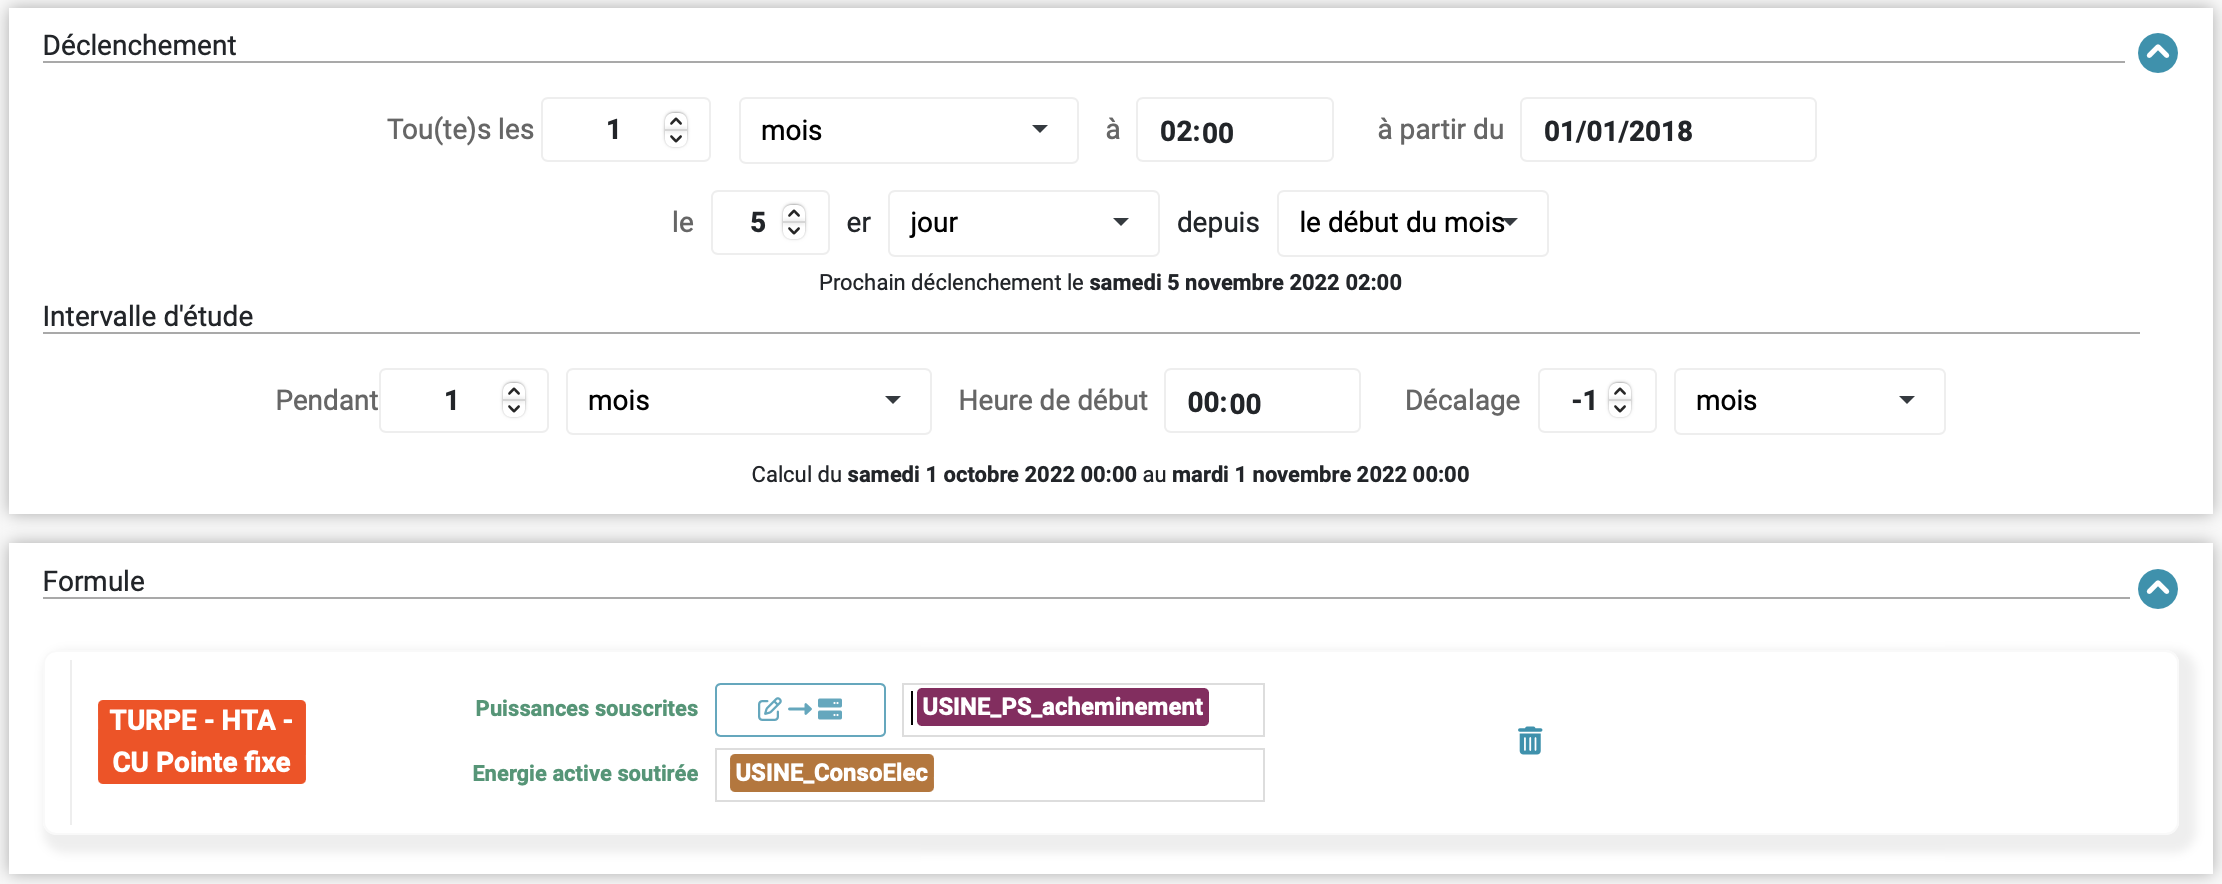2222x884 pixels.
Task: Open the Pendant duration unit dropdown
Action: (x=747, y=401)
